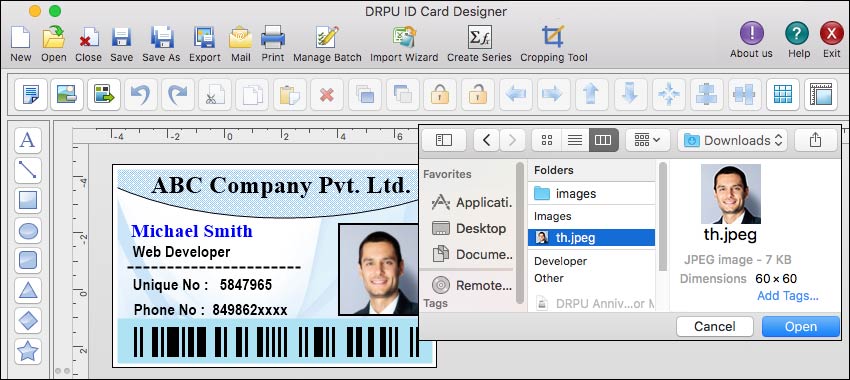The image size is (850, 380).
Task: Print the ID card
Action: coord(273,37)
